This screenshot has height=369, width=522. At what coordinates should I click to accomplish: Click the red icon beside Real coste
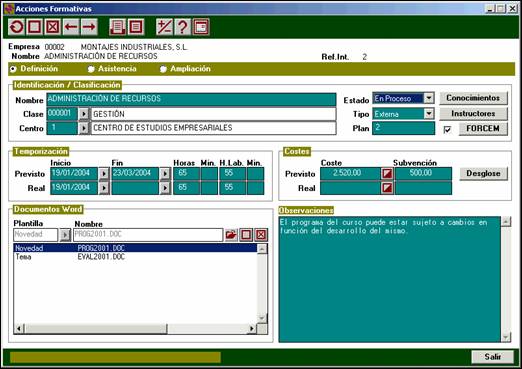coord(387,188)
